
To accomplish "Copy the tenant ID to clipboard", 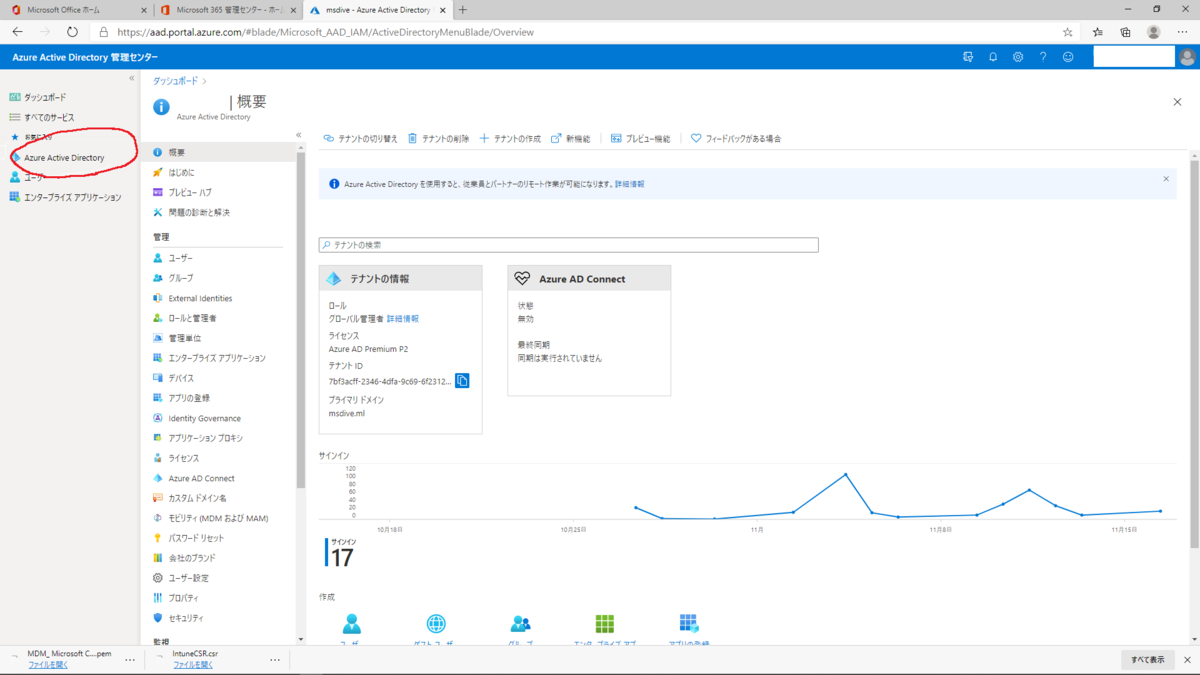I will pos(462,380).
